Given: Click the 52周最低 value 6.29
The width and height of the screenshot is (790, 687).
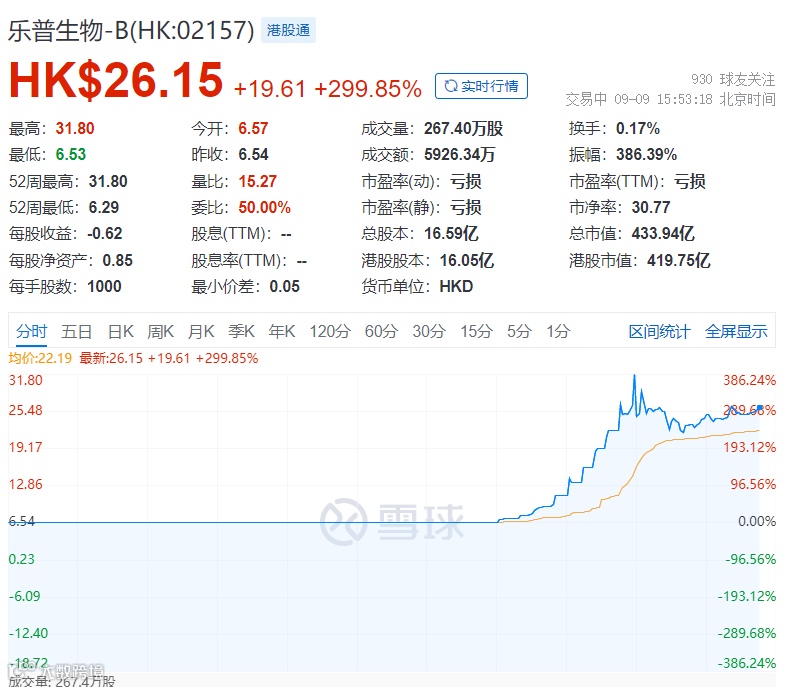Looking at the screenshot, I should tap(104, 207).
